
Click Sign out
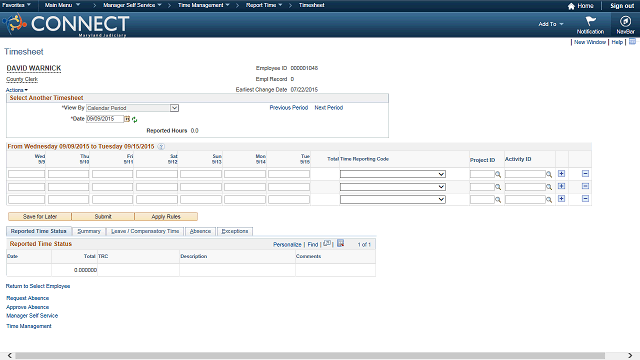coord(622,6)
